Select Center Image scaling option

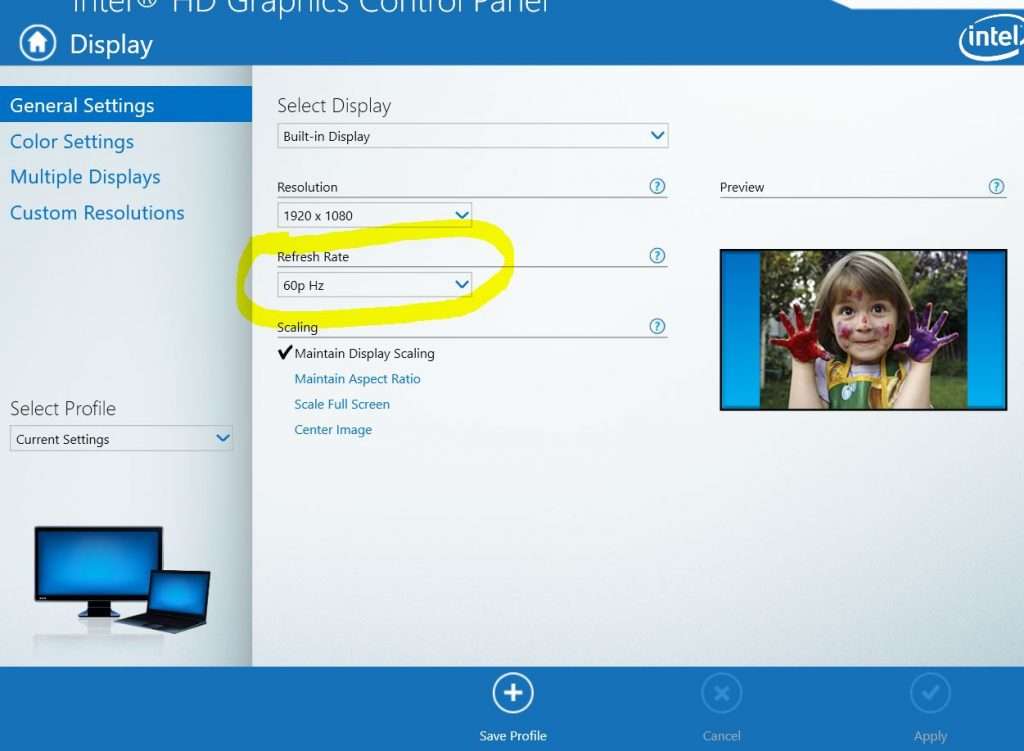[x=333, y=430]
